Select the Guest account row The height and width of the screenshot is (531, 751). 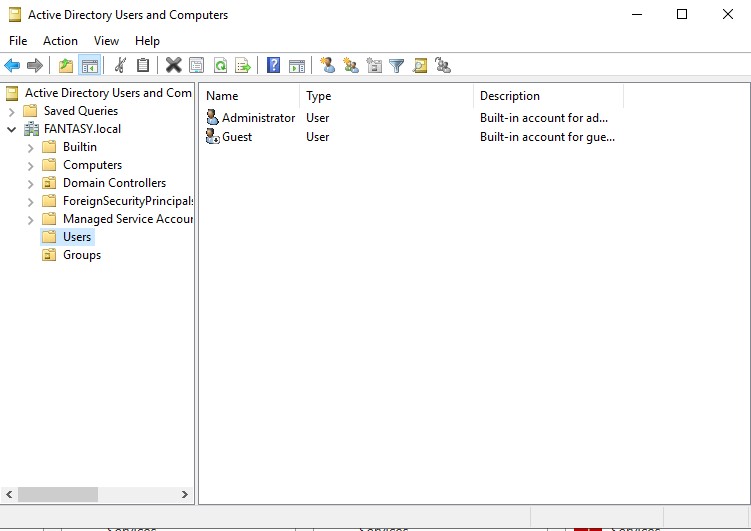click(410, 136)
